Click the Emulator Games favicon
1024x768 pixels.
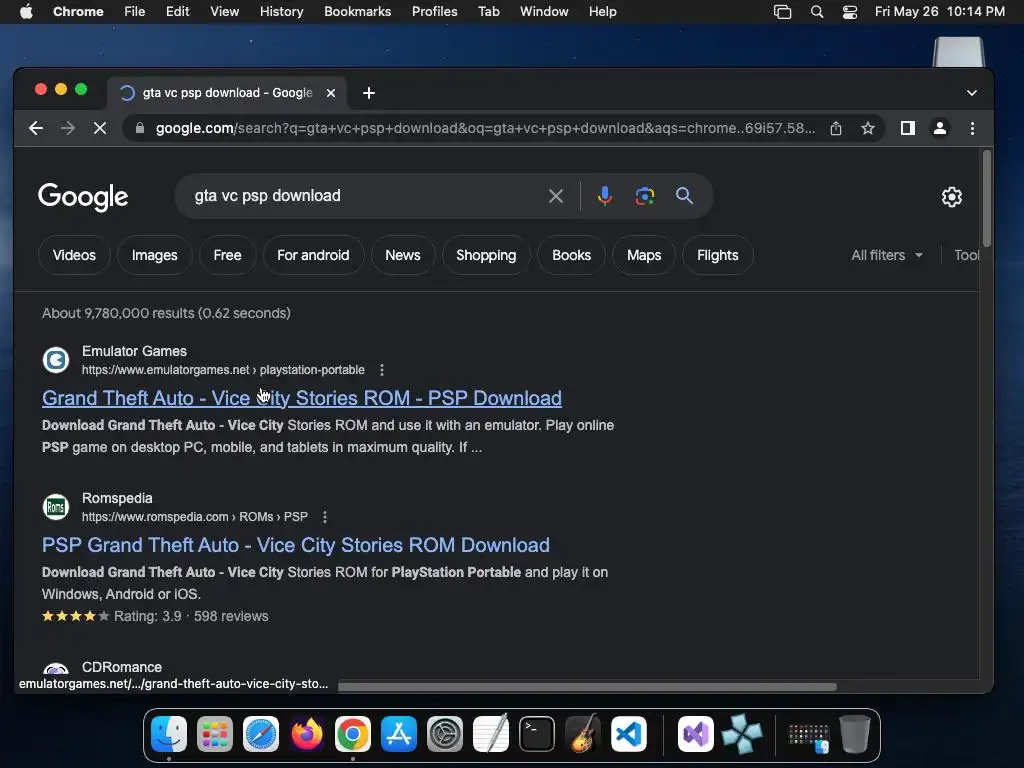[56, 360]
